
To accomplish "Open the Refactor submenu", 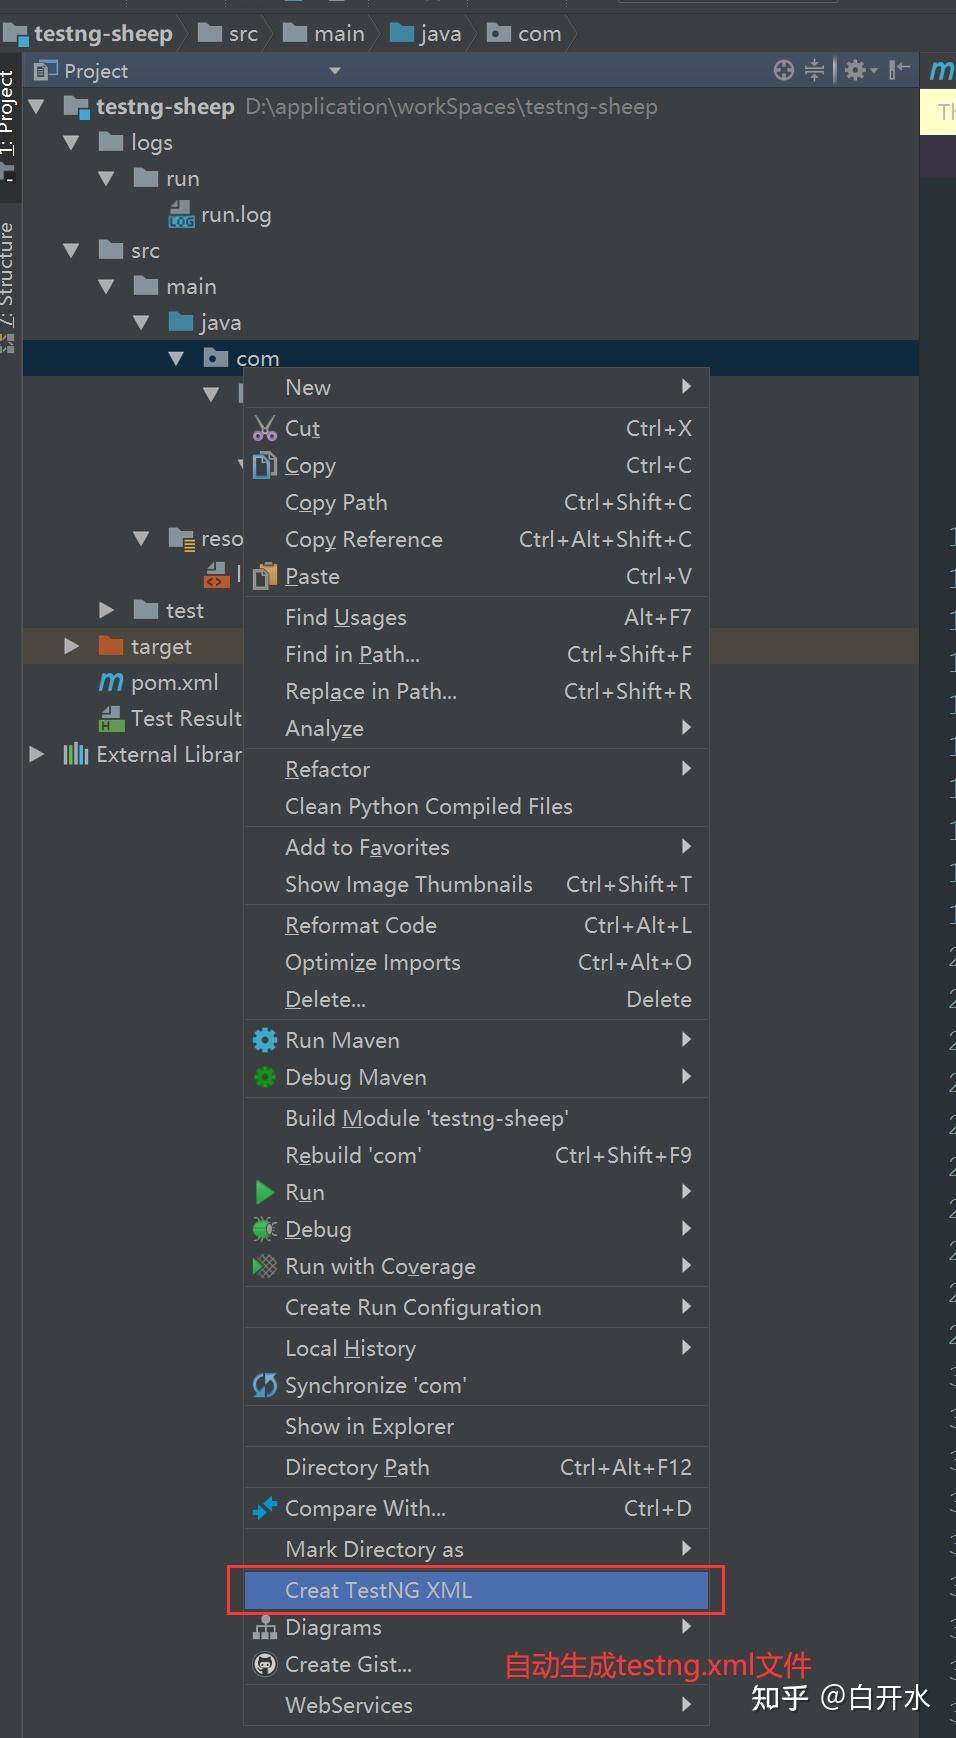I will pyautogui.click(x=476, y=769).
